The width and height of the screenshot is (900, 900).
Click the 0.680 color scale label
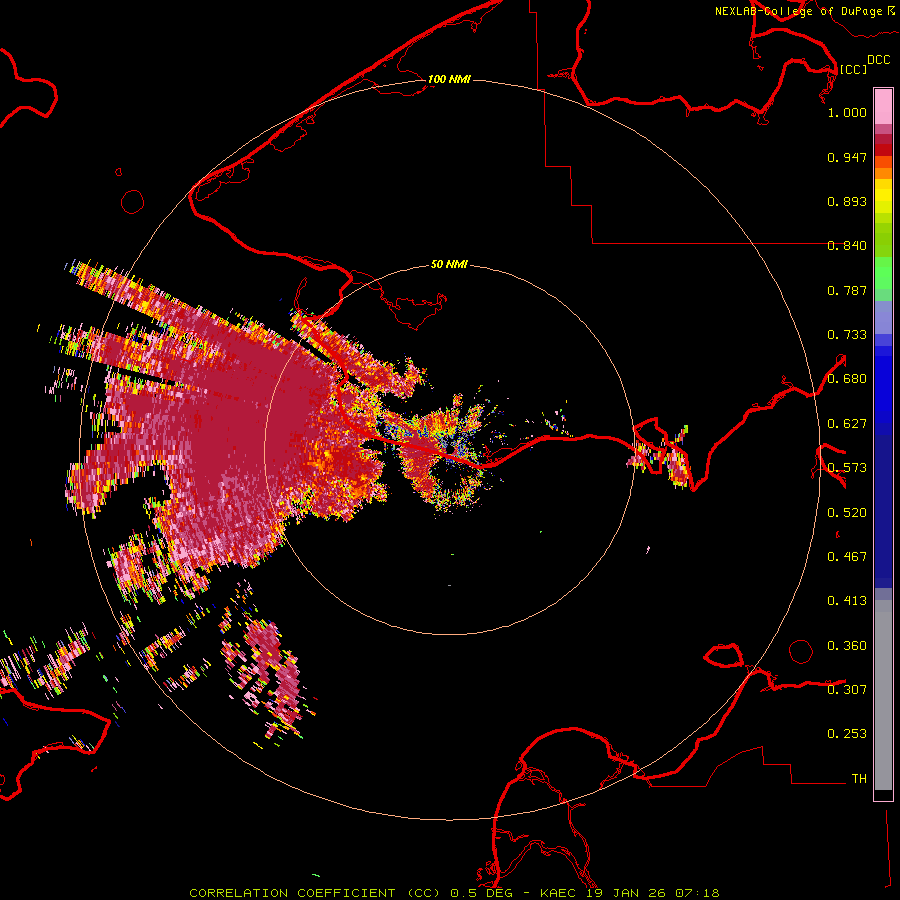(x=847, y=379)
